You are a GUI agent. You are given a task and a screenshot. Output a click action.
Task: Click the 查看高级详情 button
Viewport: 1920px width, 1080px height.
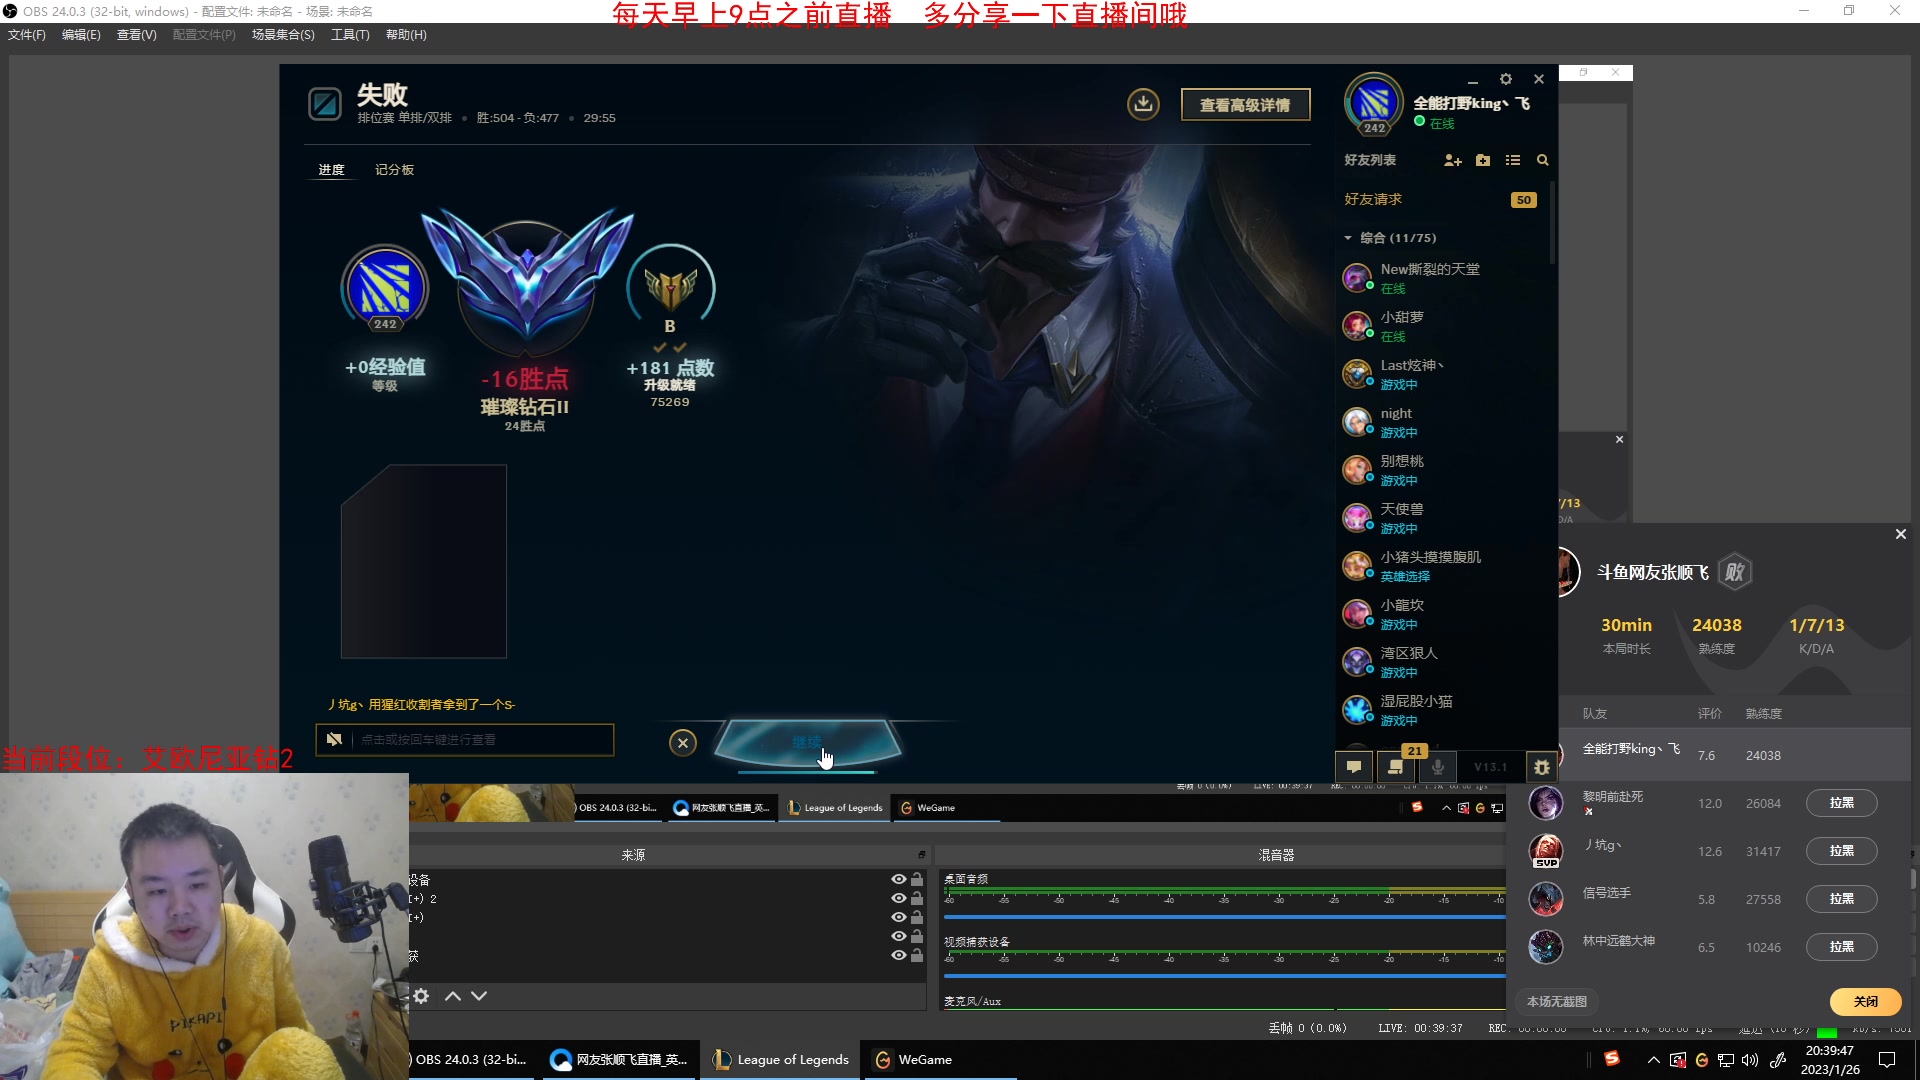click(1245, 105)
